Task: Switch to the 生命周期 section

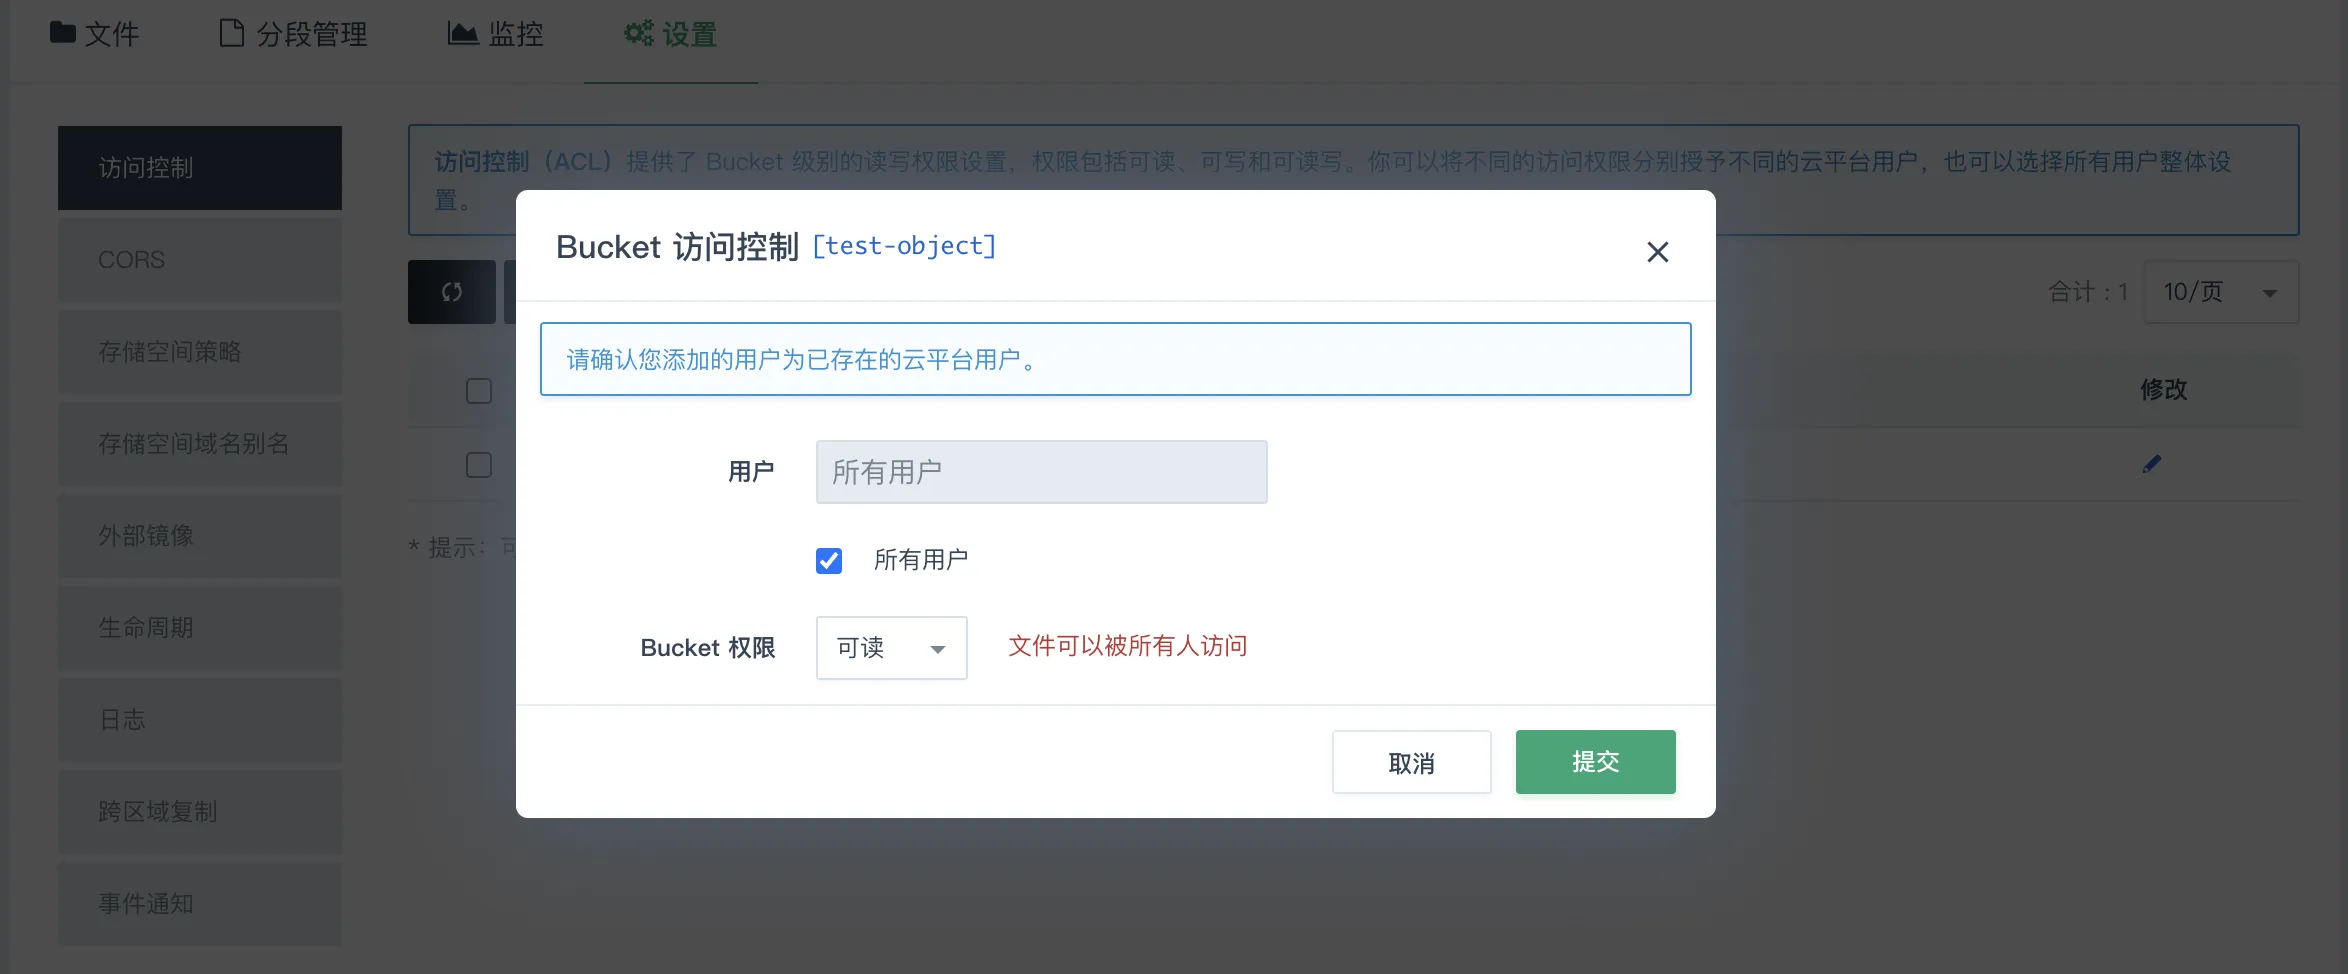Action: (x=199, y=627)
